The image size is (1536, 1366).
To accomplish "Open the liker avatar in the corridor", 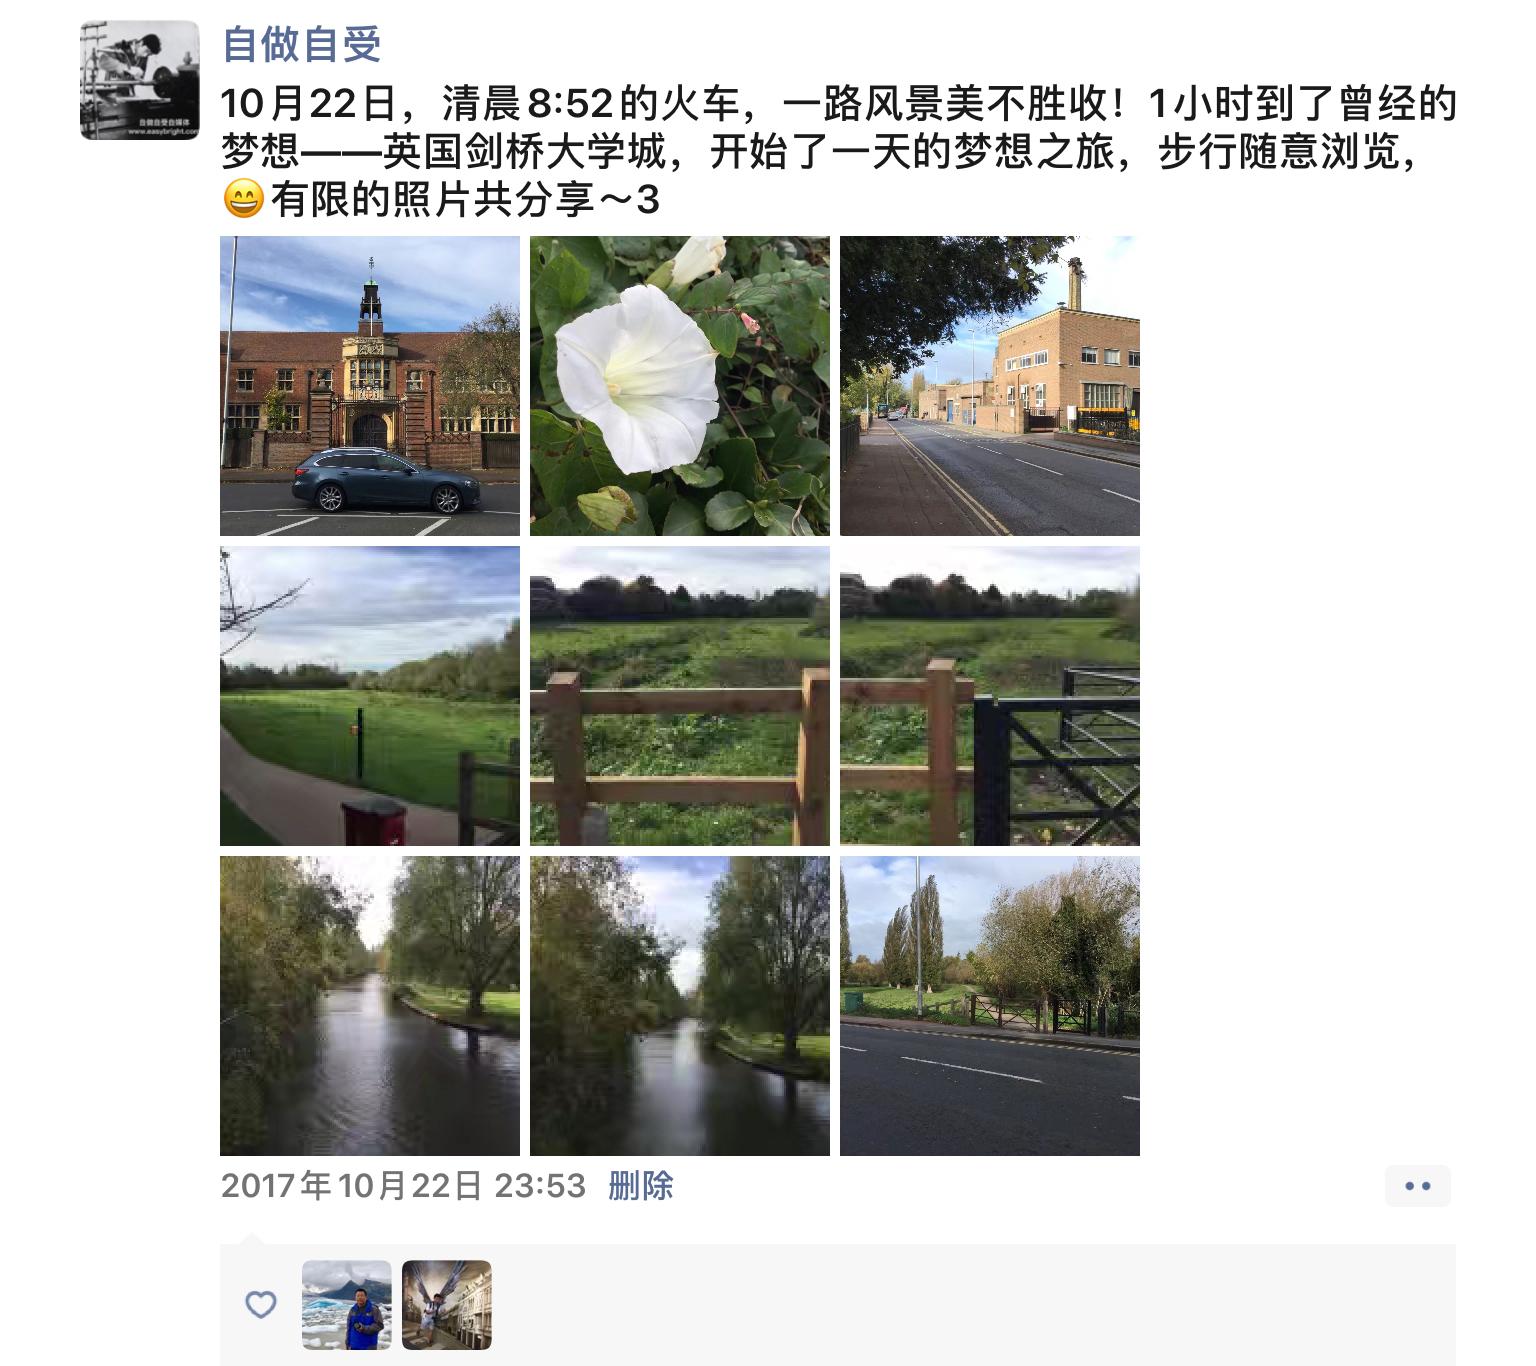I will pos(447,1305).
